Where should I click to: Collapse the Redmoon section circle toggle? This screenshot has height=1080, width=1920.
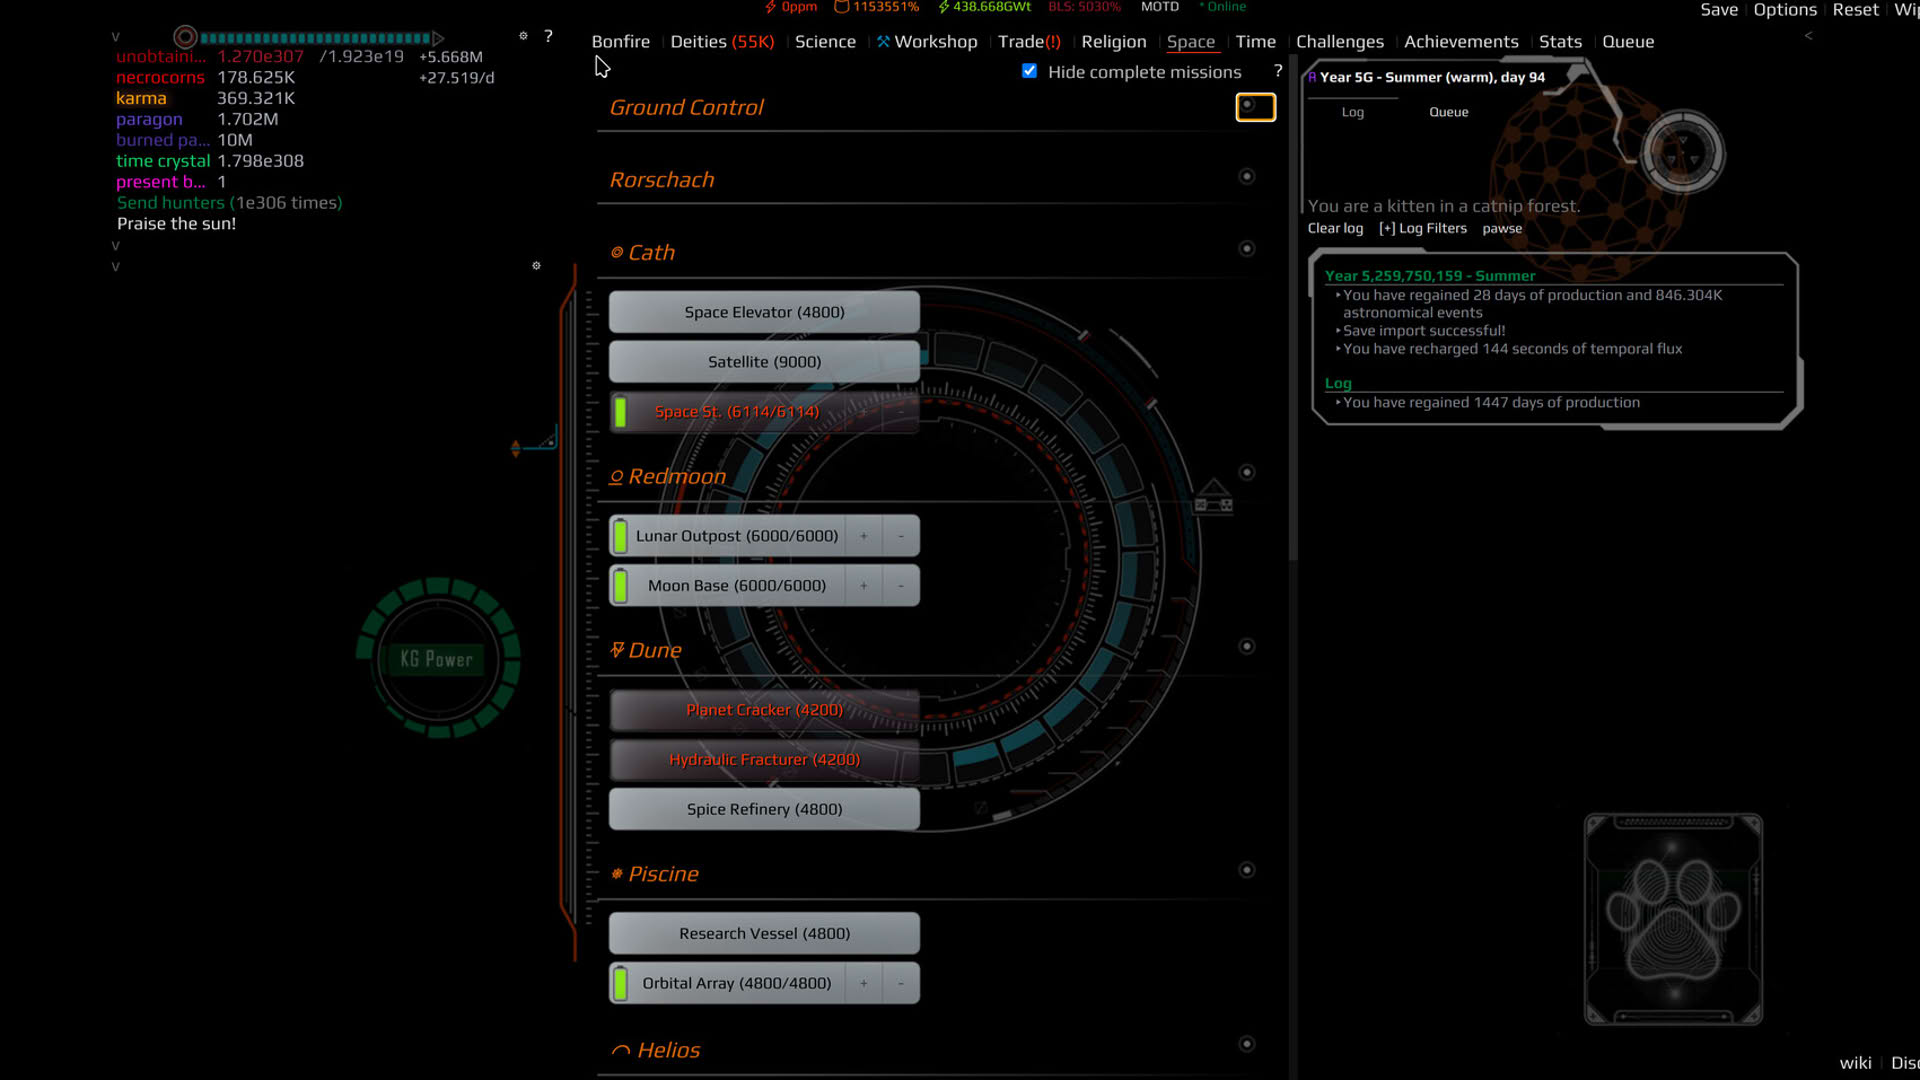[x=1246, y=473]
